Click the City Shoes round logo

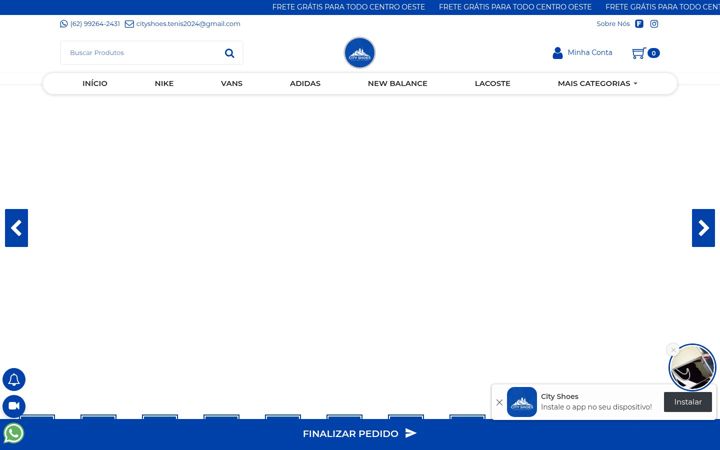pos(360,53)
